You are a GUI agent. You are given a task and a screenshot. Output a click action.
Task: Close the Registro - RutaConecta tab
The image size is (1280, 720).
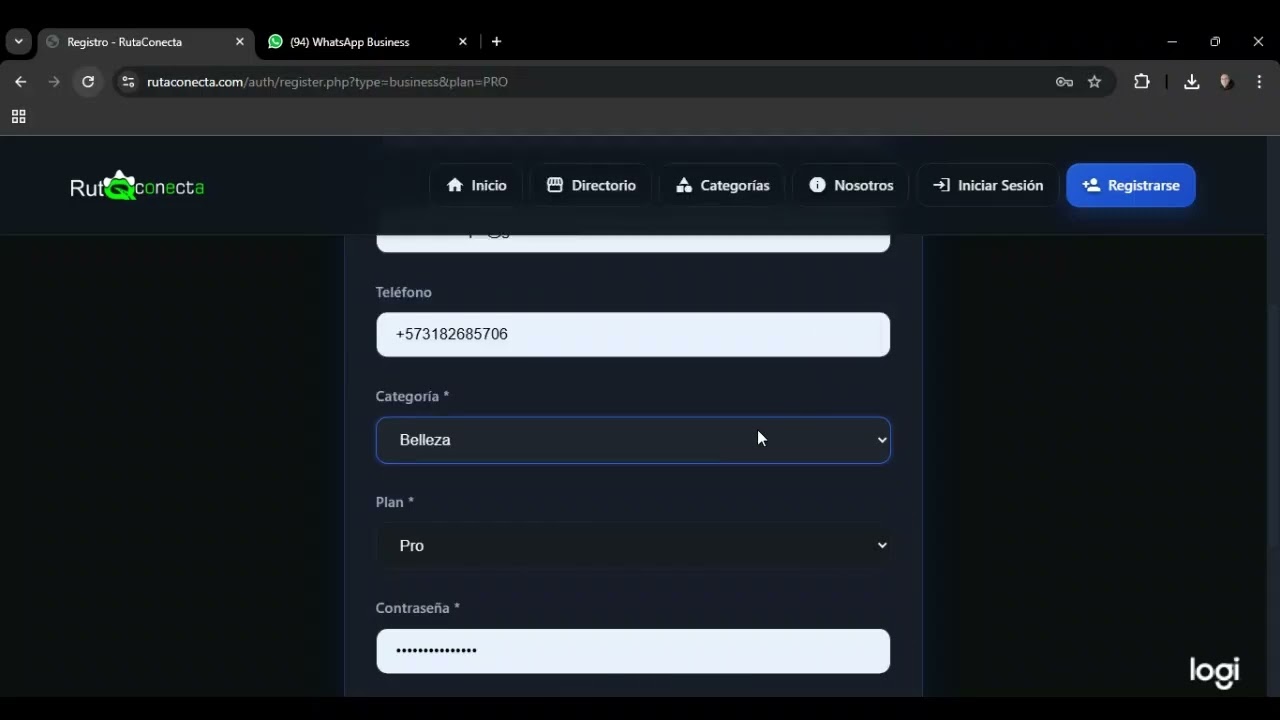click(x=239, y=42)
